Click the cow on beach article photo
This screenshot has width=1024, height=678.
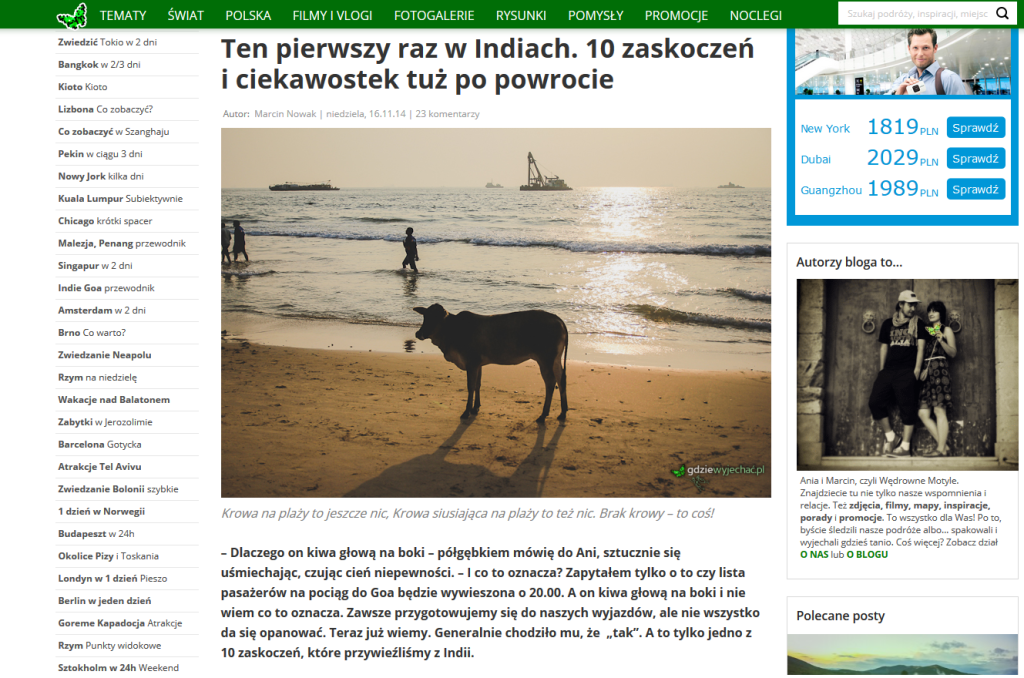point(496,312)
